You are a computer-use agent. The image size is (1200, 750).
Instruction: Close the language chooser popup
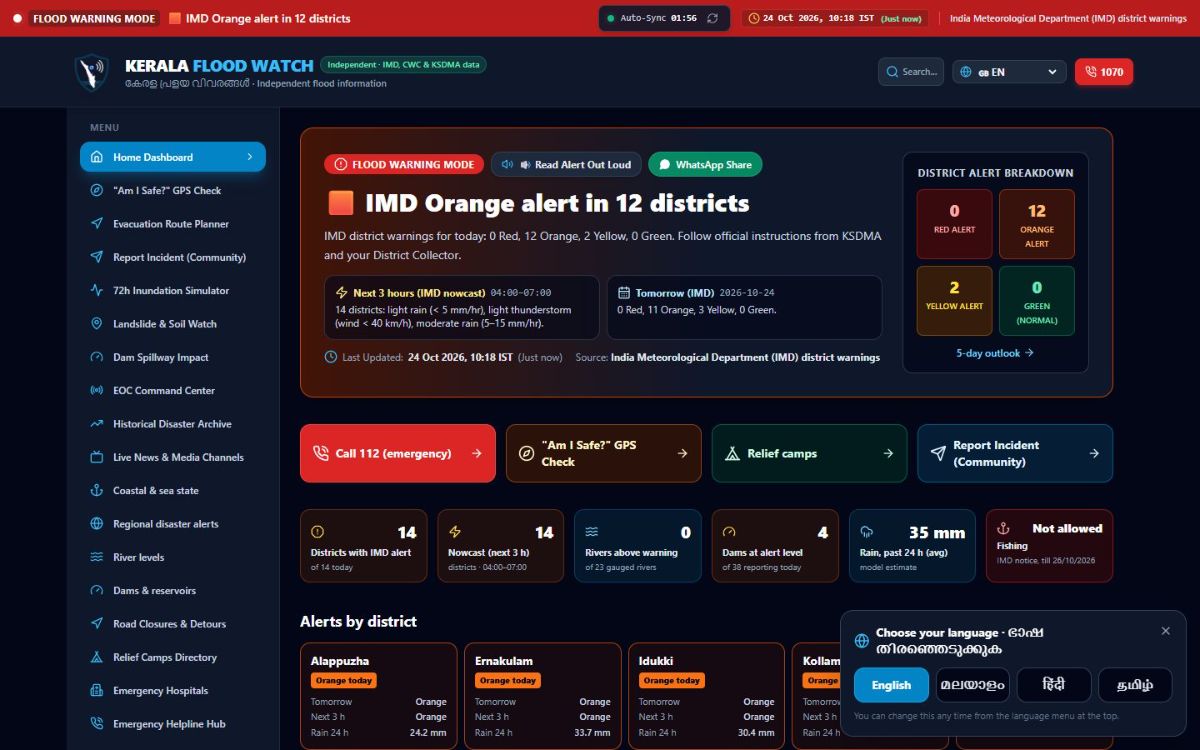(1165, 631)
